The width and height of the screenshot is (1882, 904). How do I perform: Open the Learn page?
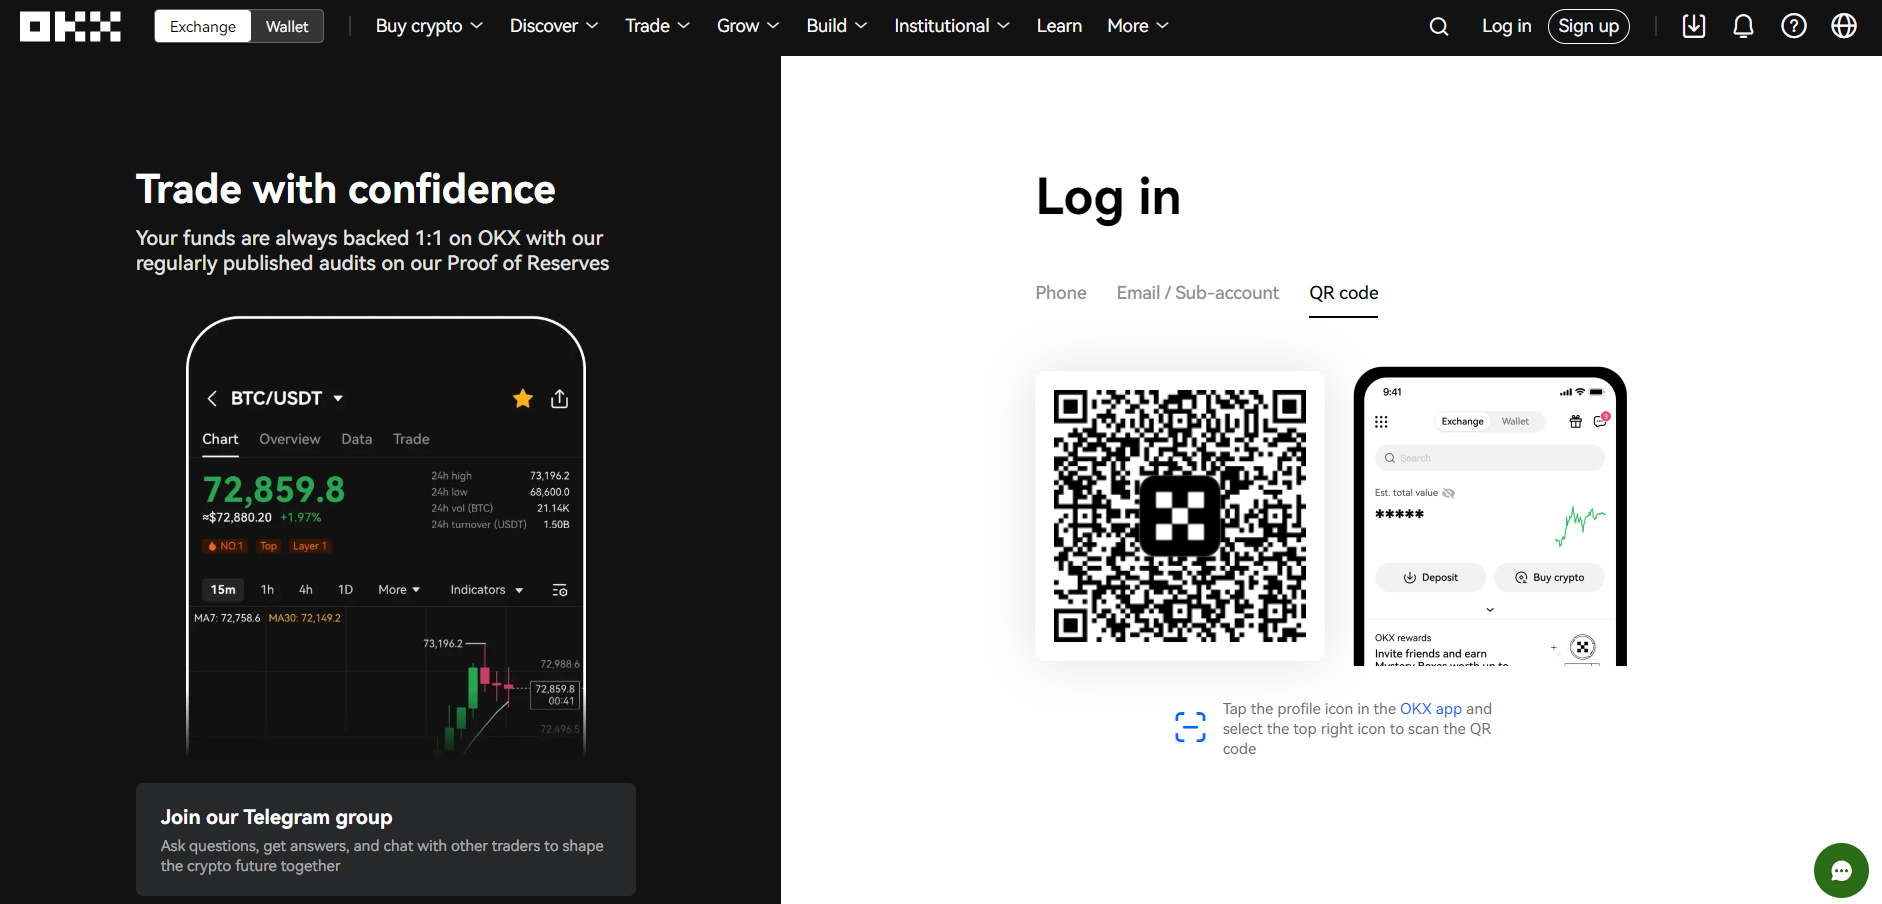click(x=1059, y=26)
